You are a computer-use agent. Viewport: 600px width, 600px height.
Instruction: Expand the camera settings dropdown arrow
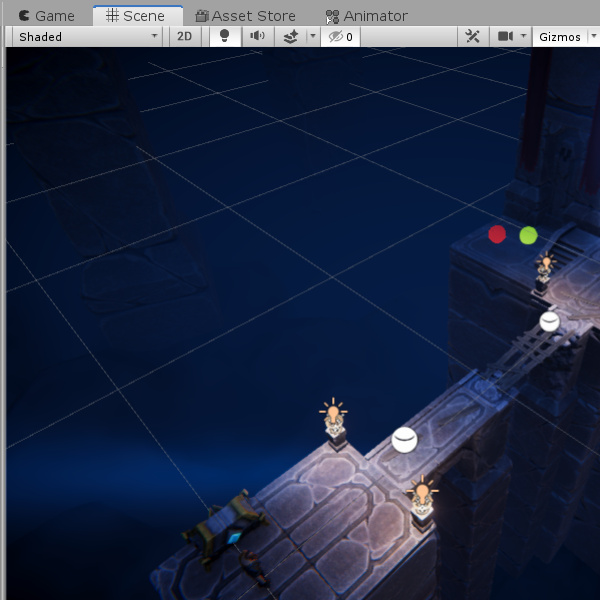[x=524, y=37]
